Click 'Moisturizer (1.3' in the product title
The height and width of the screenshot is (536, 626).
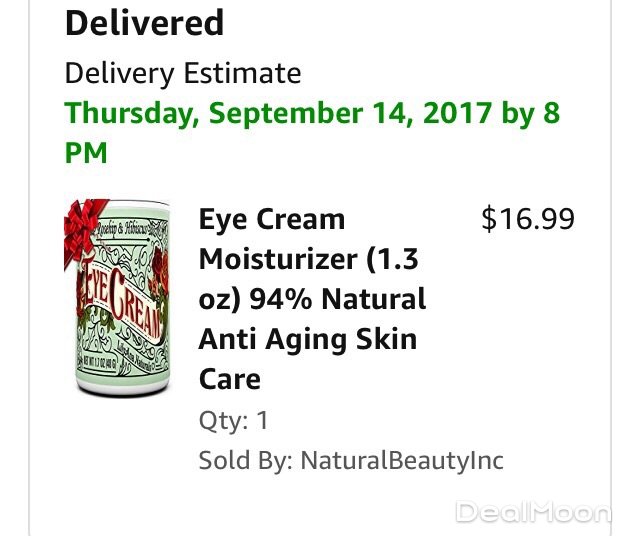(308, 259)
